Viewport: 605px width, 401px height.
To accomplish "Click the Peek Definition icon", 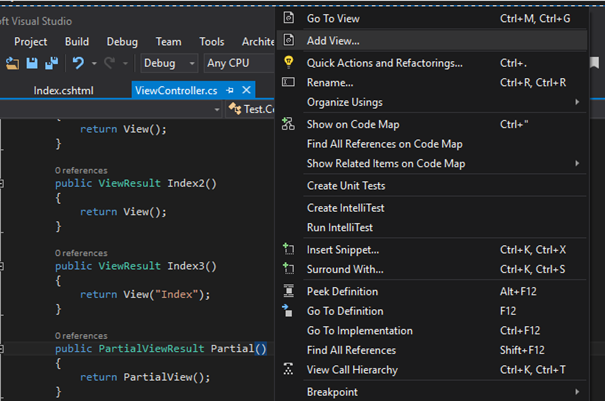I will (289, 291).
